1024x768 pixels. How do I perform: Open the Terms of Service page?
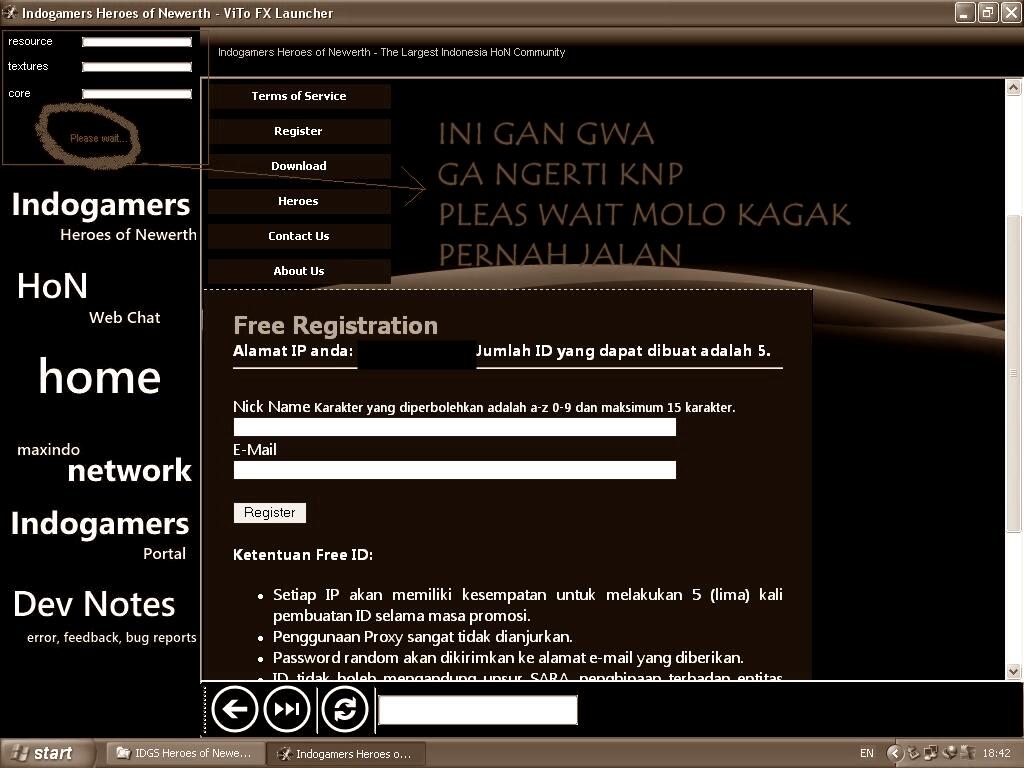pos(299,96)
